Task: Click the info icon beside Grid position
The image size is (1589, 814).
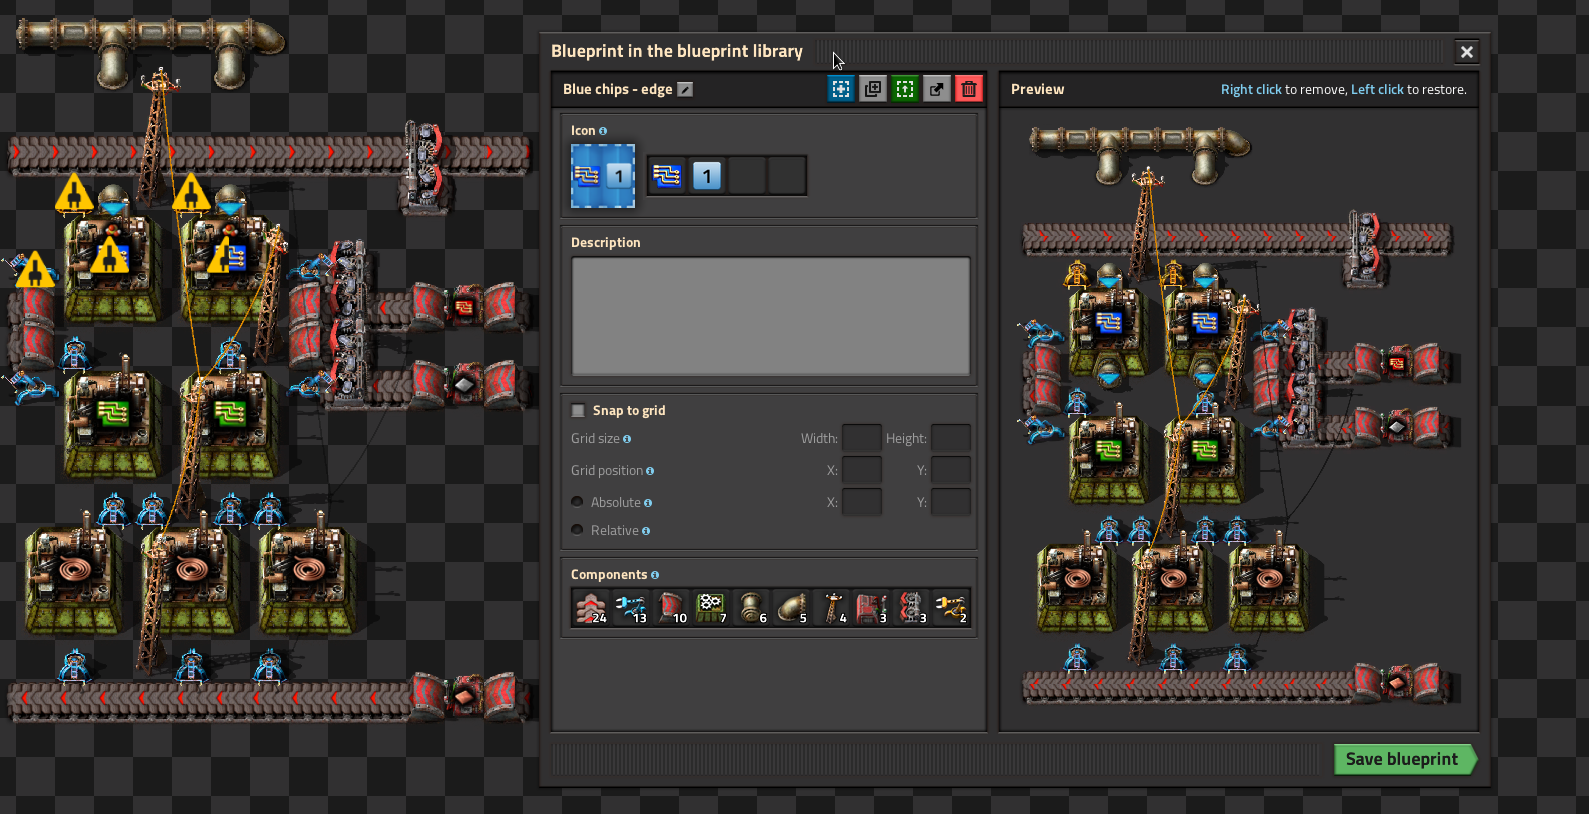Action: [x=650, y=471]
